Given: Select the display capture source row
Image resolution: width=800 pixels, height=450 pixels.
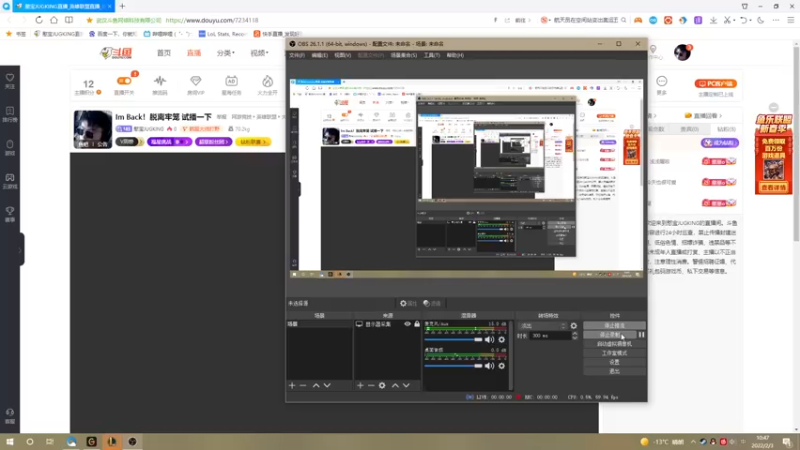Looking at the screenshot, I should click(x=387, y=324).
